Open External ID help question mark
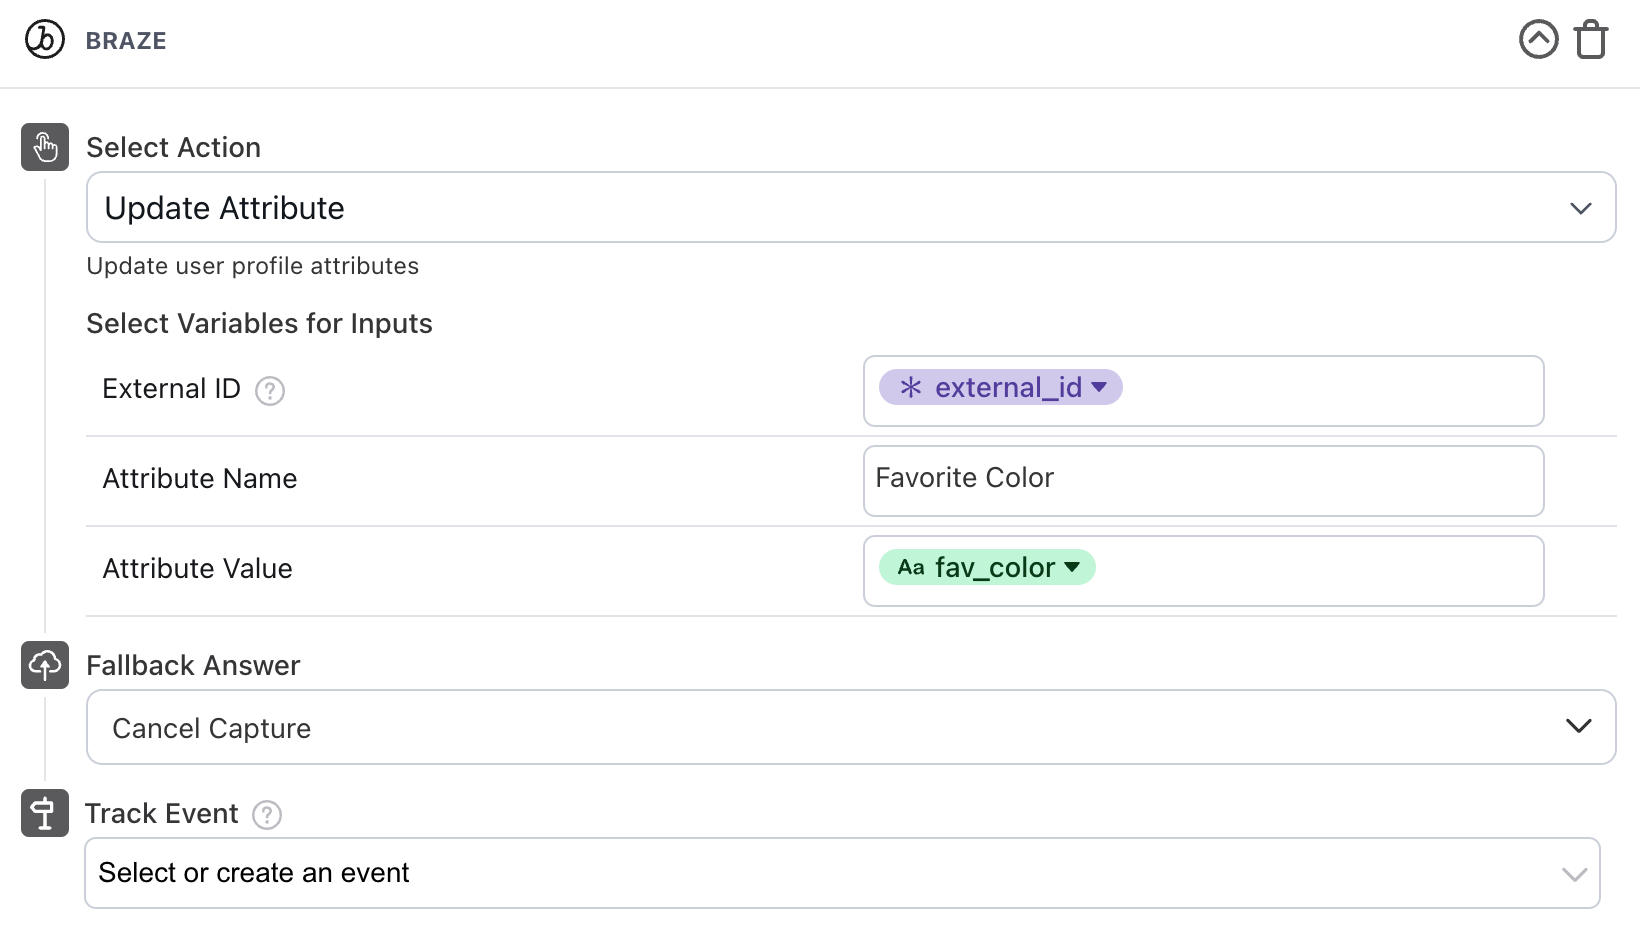Screen dimensions: 1640x948 (270, 390)
